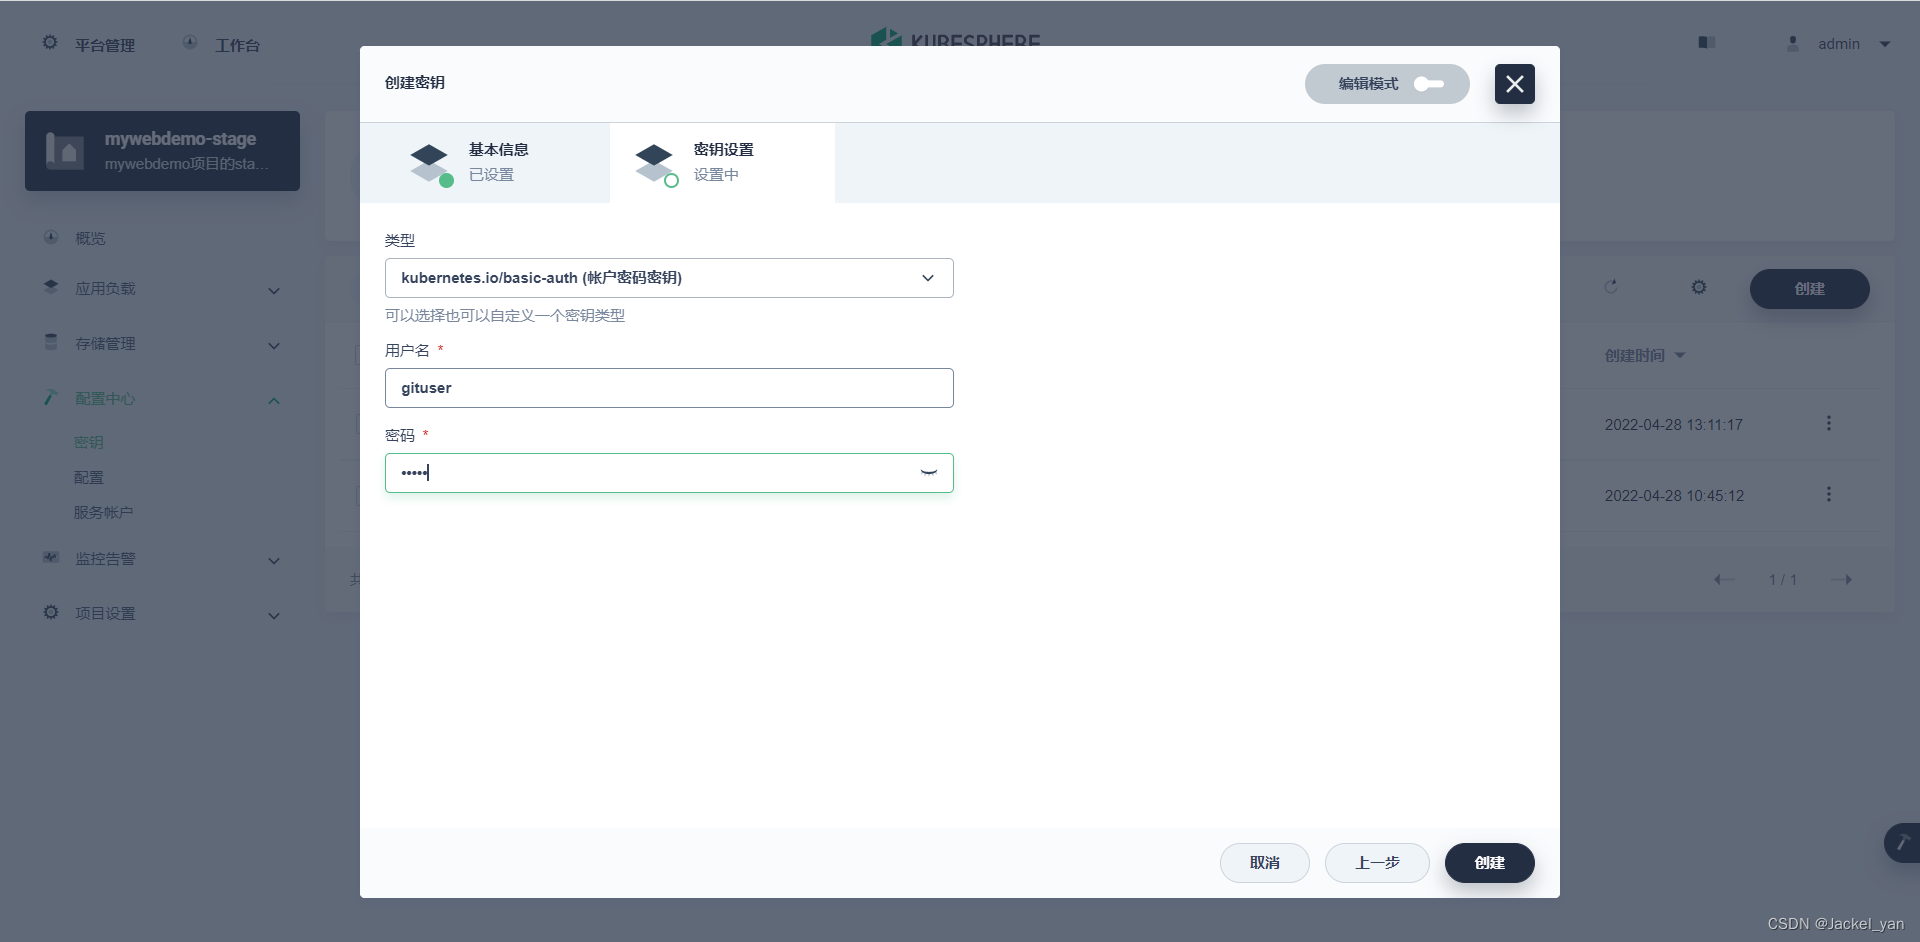
Task: Go to previous page arrow
Action: [x=1724, y=579]
